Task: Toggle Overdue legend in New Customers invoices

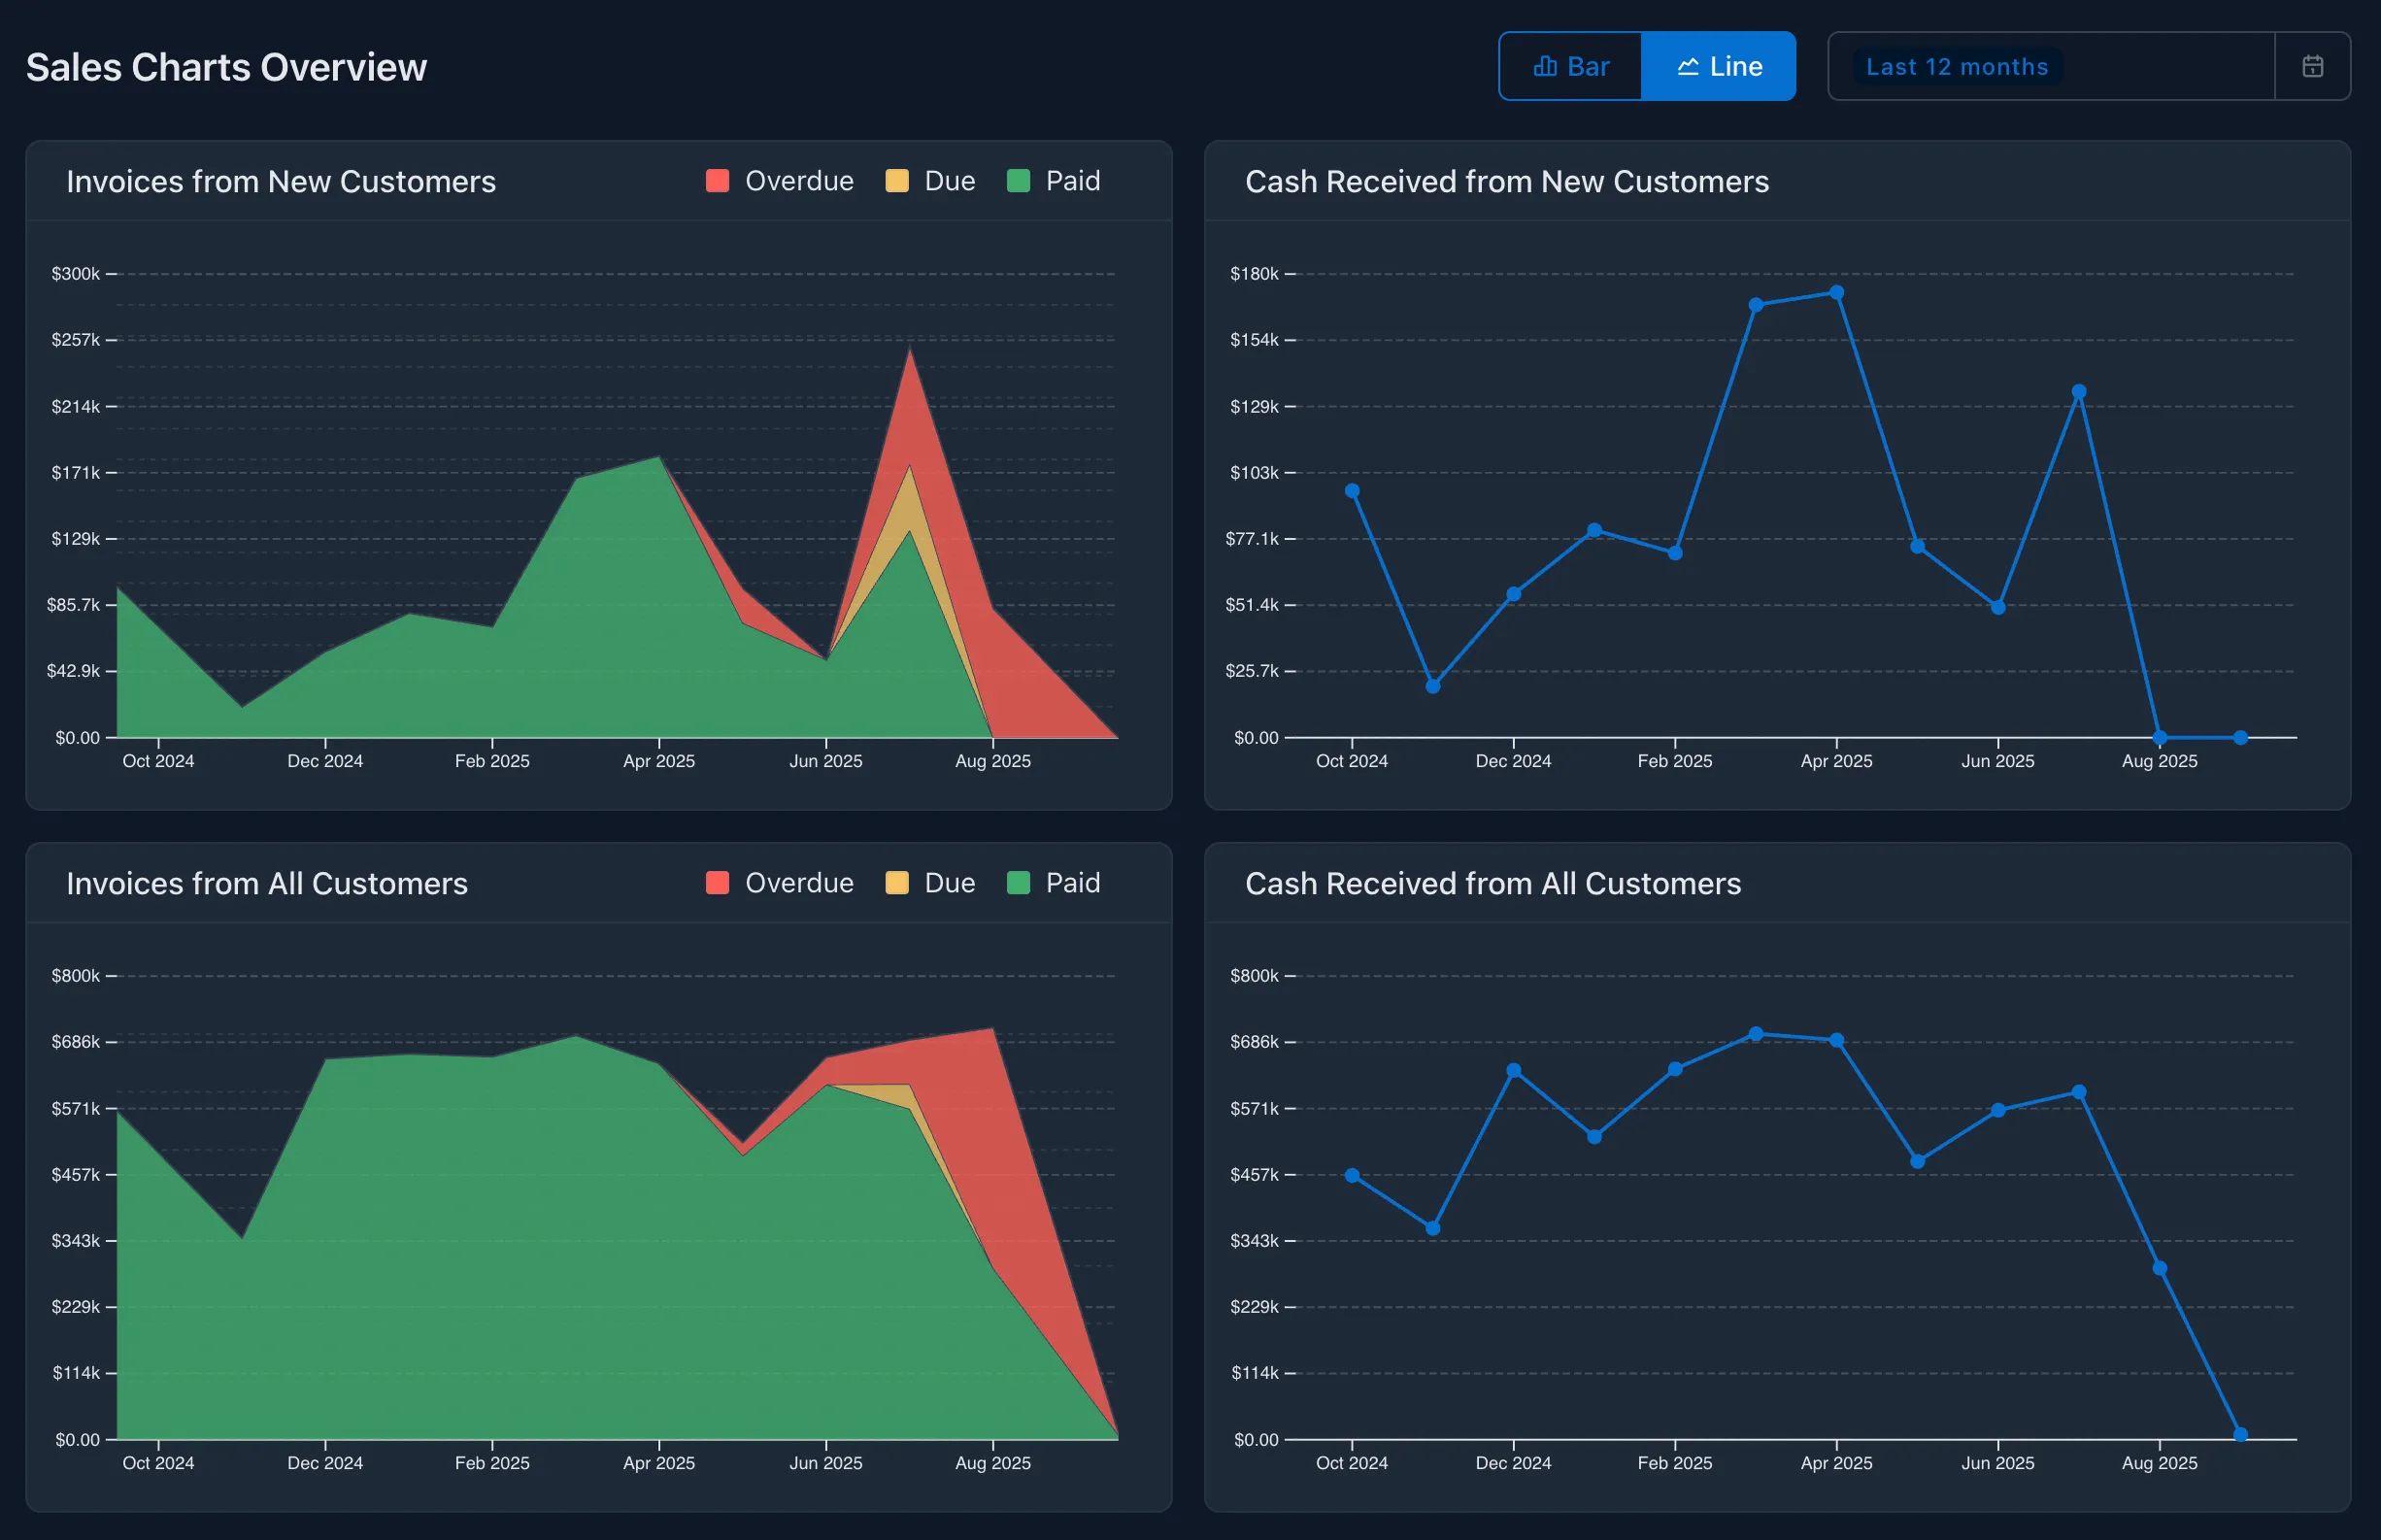Action: pyautogui.click(x=779, y=181)
